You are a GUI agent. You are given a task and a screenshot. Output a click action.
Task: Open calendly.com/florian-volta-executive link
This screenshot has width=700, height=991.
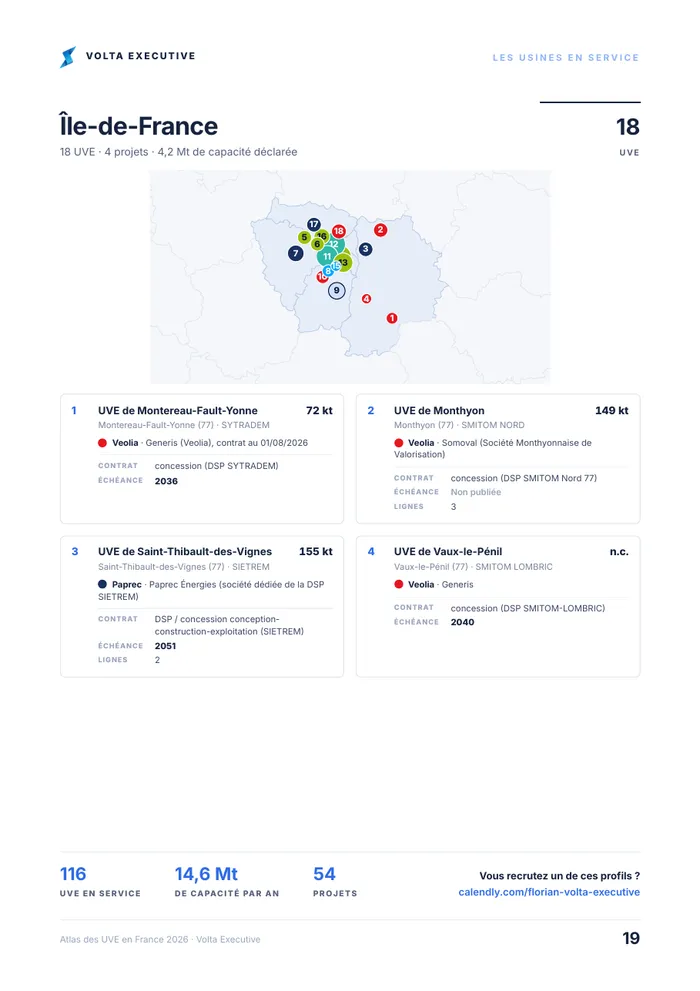click(x=549, y=892)
